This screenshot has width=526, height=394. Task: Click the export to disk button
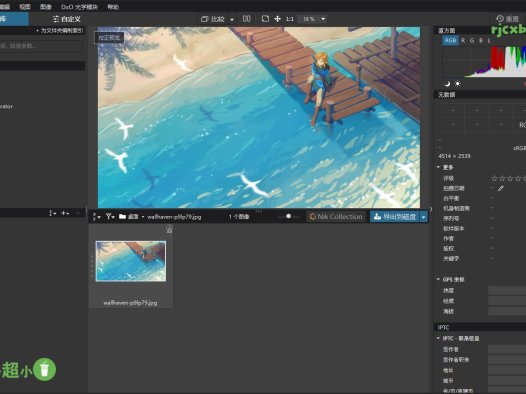[394, 217]
